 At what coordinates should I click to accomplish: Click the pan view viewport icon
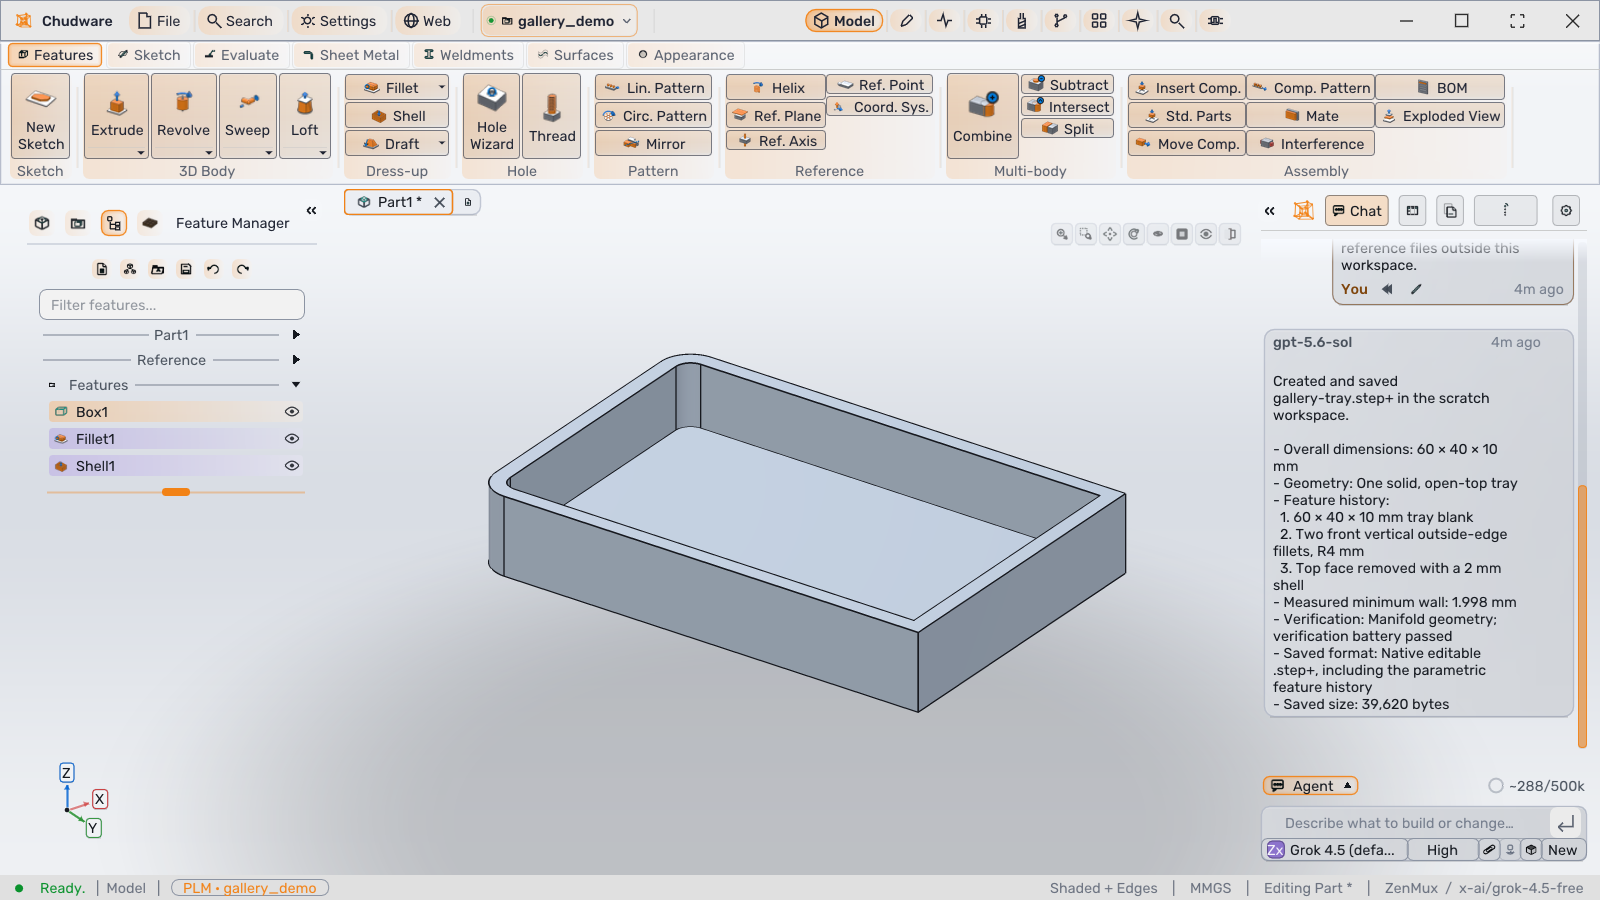pyautogui.click(x=1110, y=234)
